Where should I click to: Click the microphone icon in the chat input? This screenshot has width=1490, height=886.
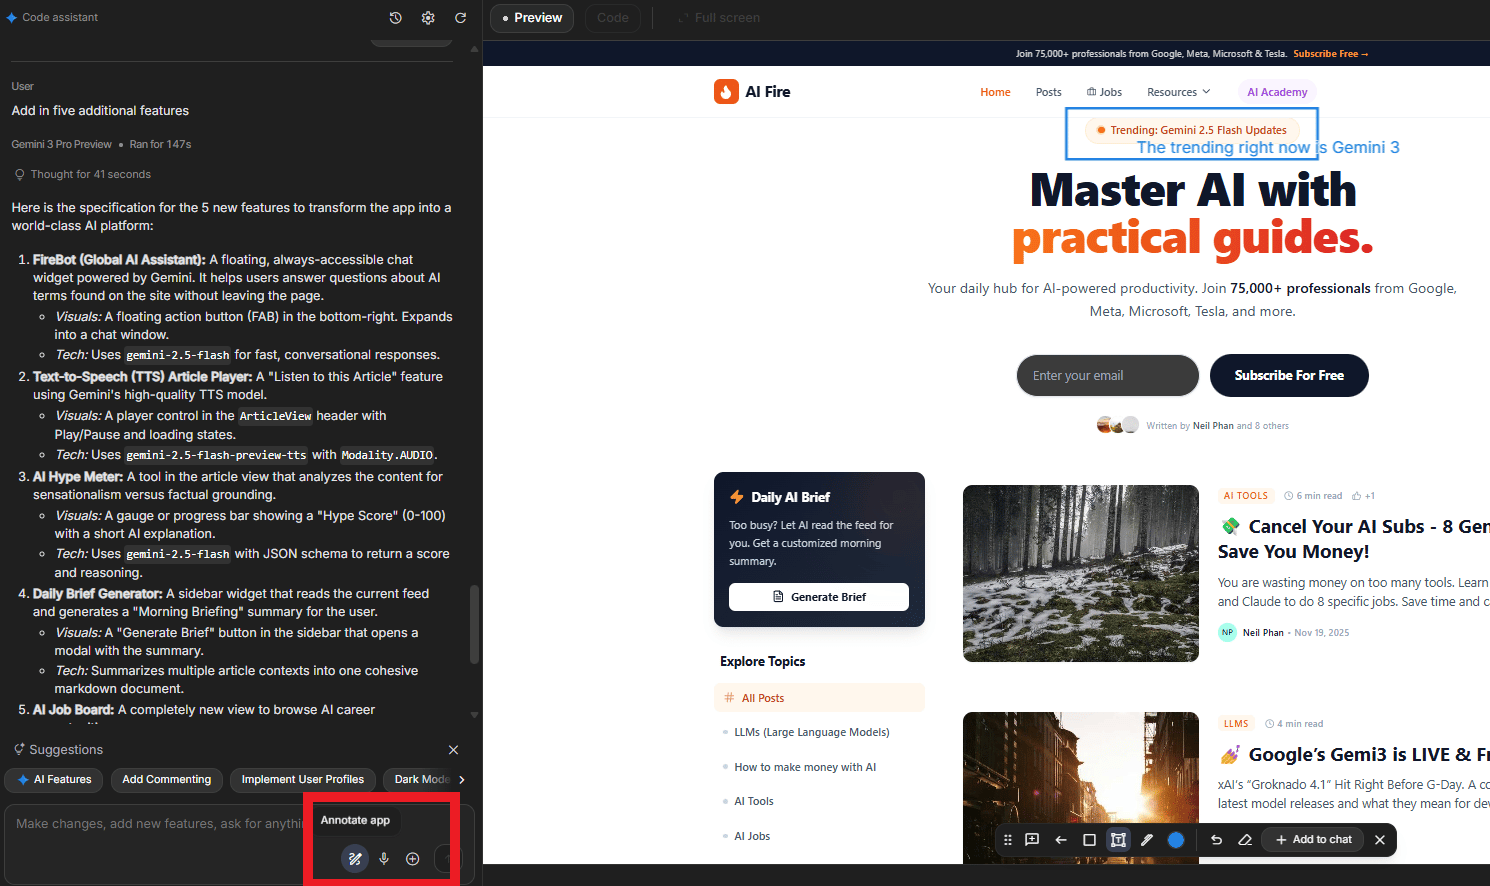(384, 858)
